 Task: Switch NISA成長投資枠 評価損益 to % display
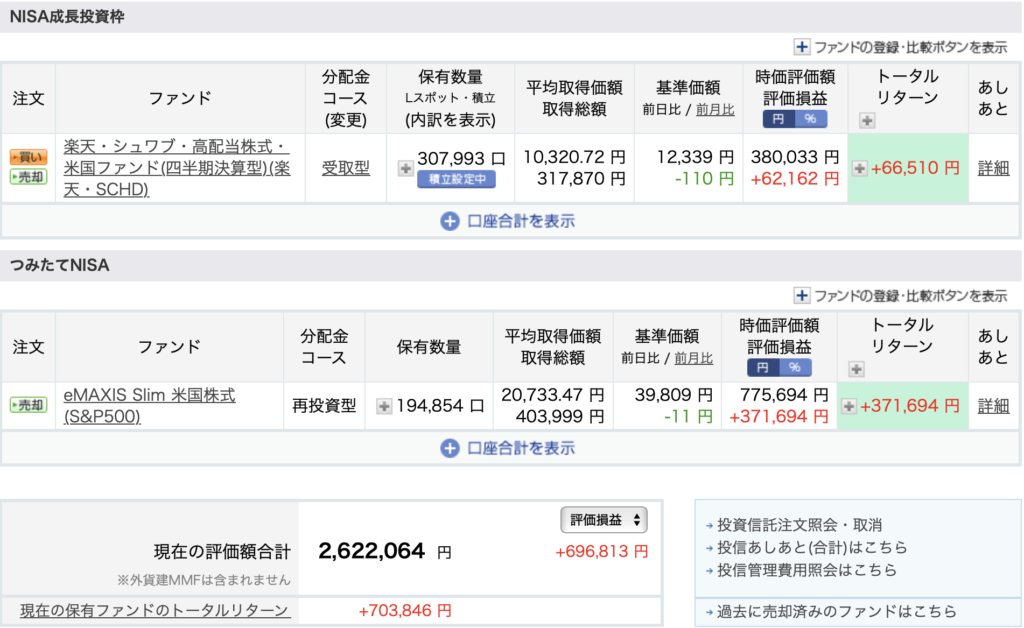(810, 119)
